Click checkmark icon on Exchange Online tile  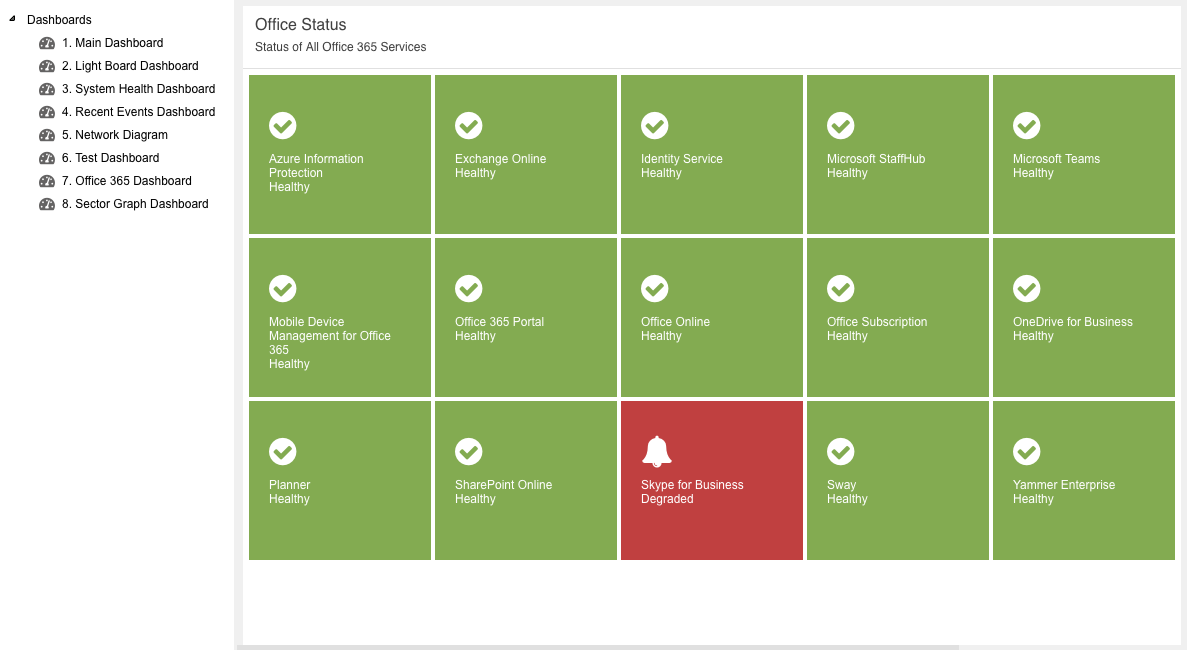pyautogui.click(x=469, y=126)
